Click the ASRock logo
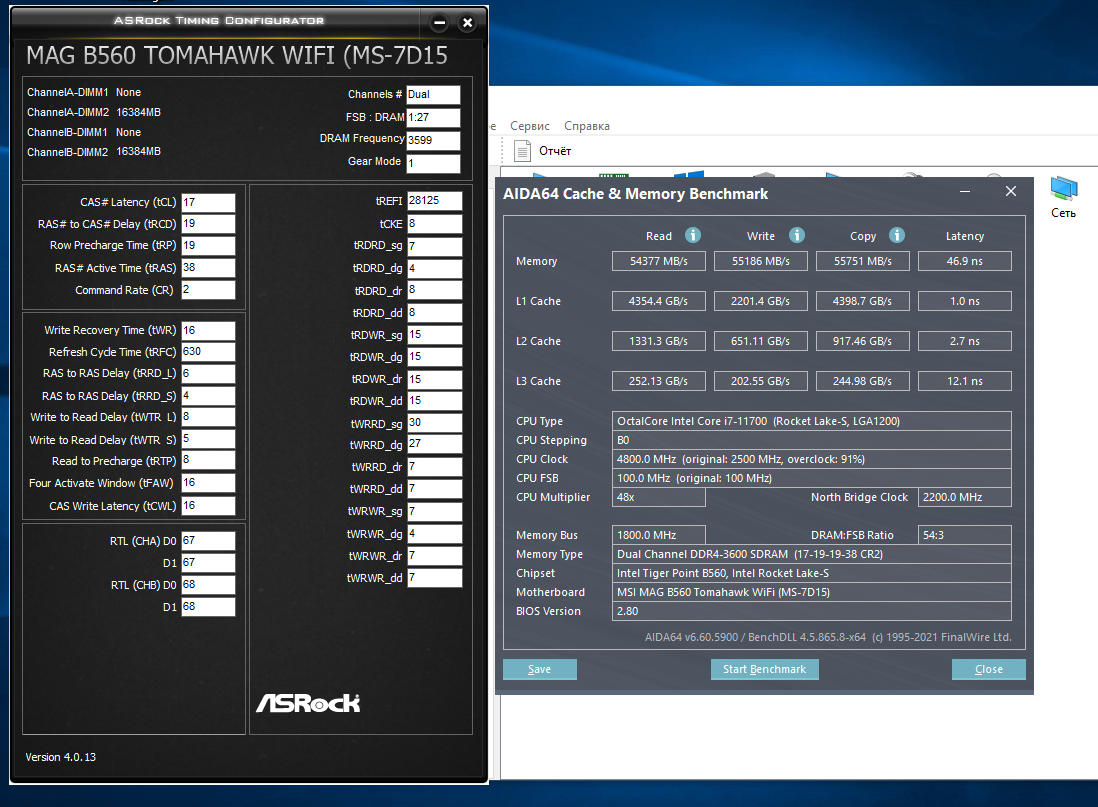 pos(308,703)
